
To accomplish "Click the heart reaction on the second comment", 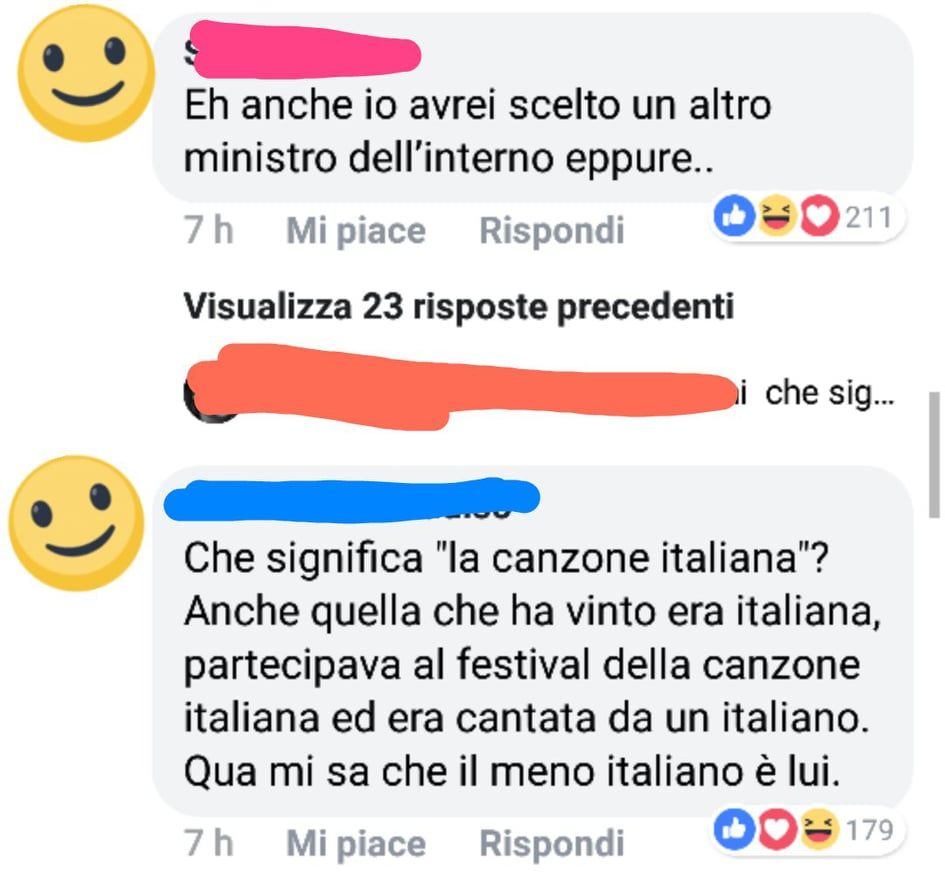I will click(x=776, y=829).
